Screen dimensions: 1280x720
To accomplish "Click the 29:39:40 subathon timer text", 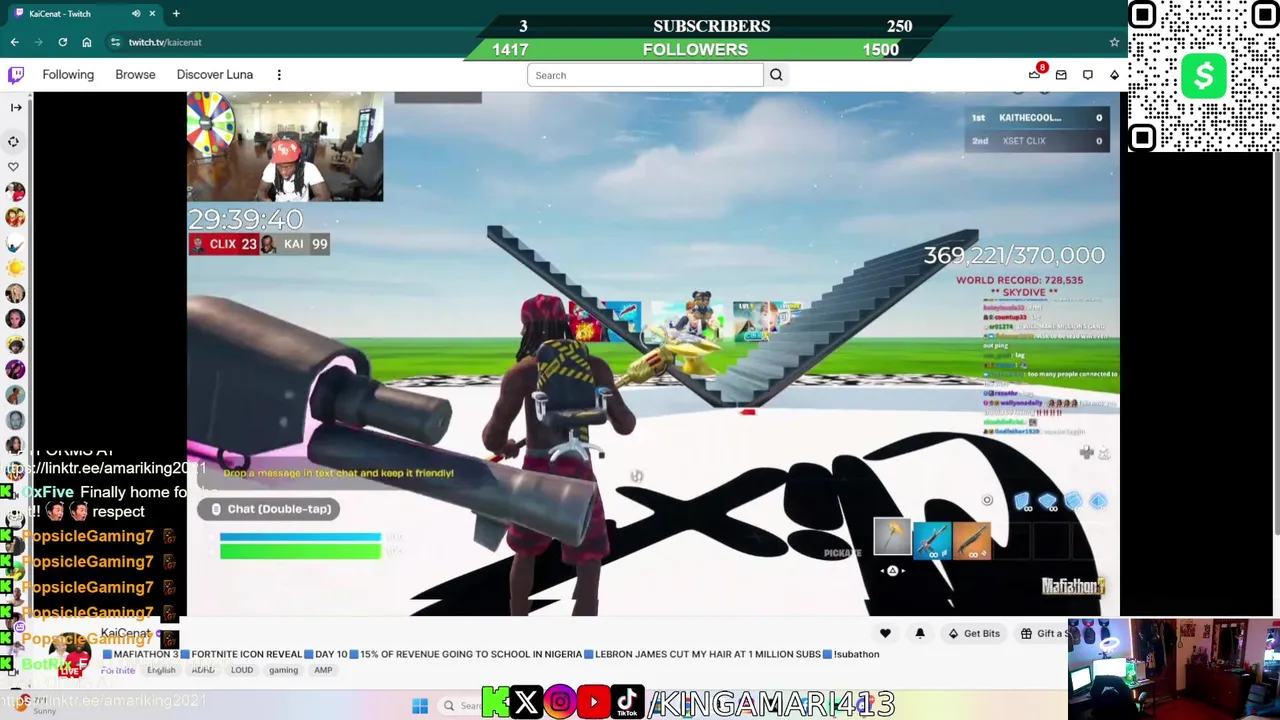I will click(246, 219).
